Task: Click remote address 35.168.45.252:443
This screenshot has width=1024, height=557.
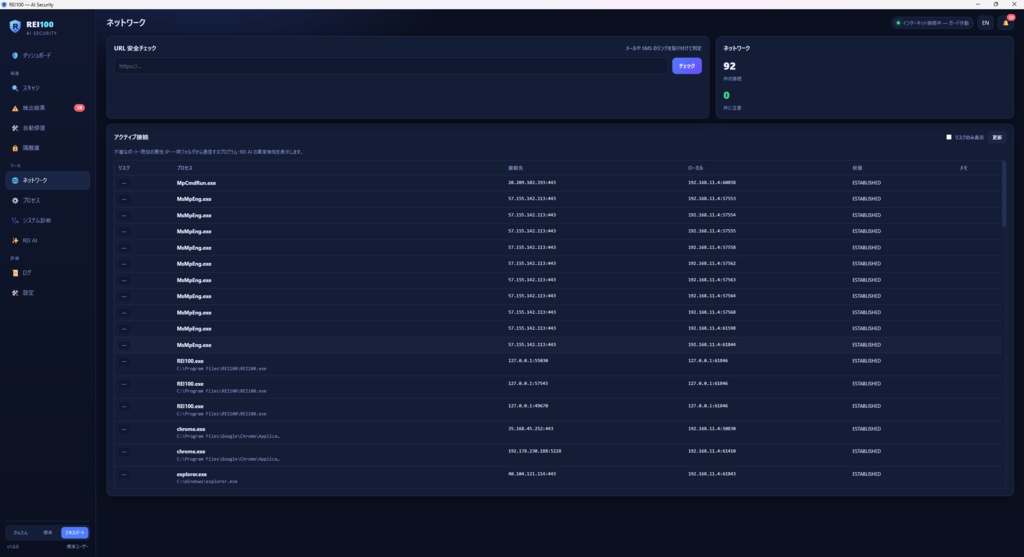Action: pyautogui.click(x=530, y=429)
